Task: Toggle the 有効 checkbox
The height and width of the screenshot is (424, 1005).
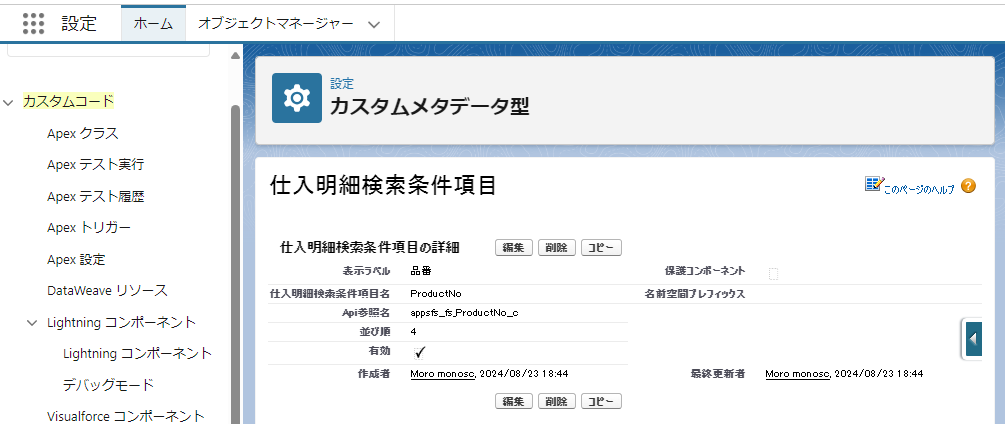Action: [x=420, y=352]
